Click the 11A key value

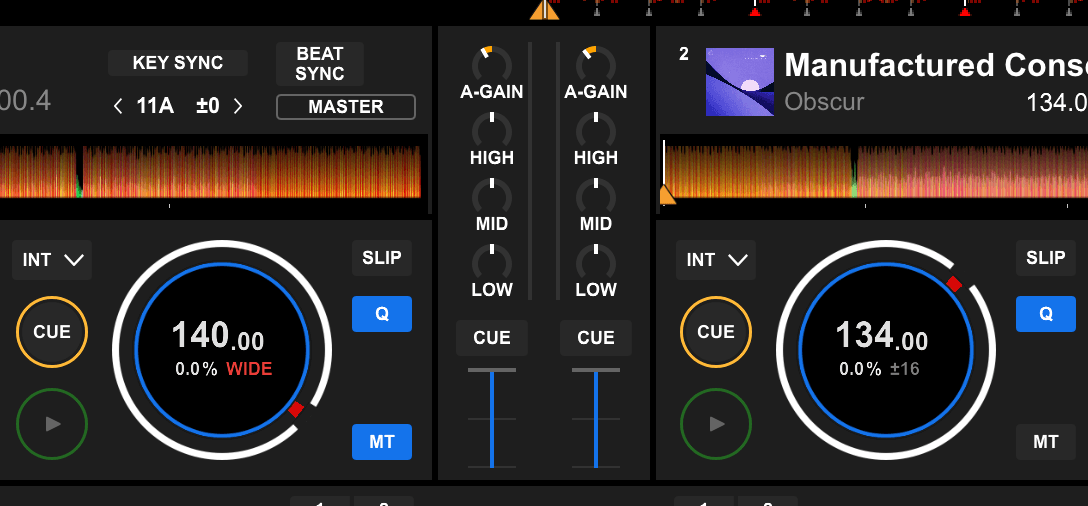(155, 106)
